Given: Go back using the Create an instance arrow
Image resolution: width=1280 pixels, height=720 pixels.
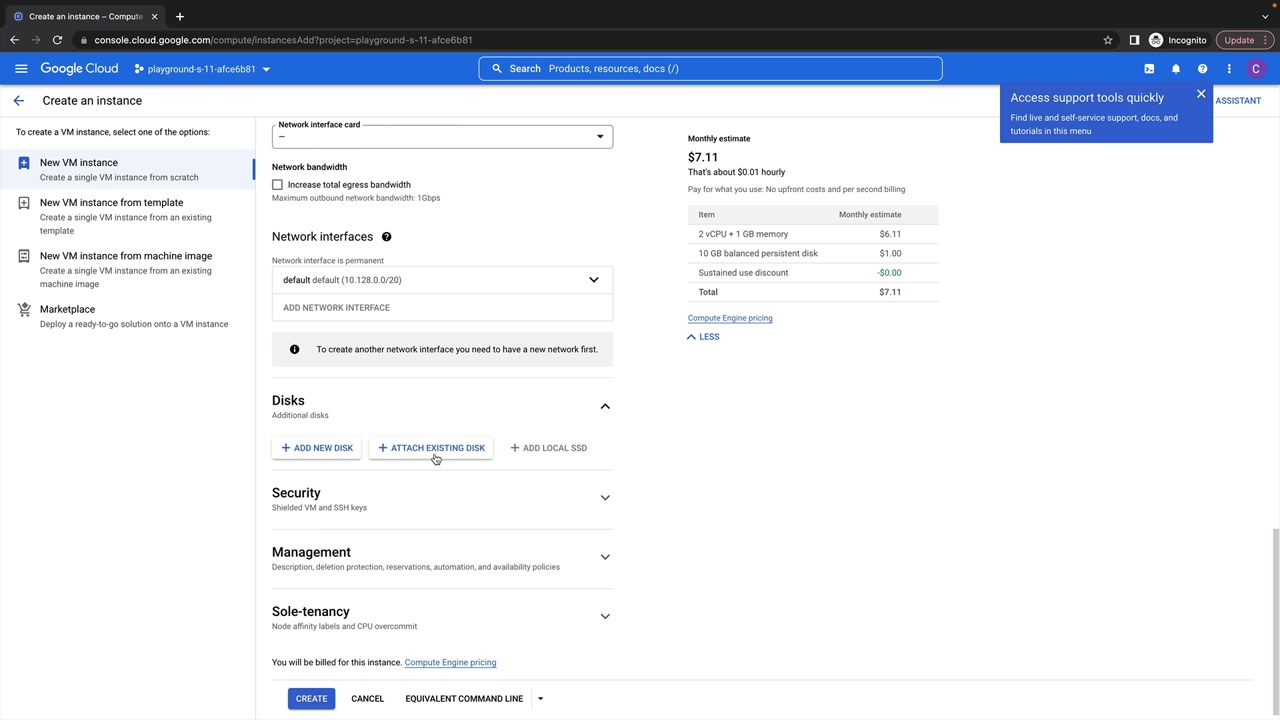Looking at the screenshot, I should [x=18, y=101].
